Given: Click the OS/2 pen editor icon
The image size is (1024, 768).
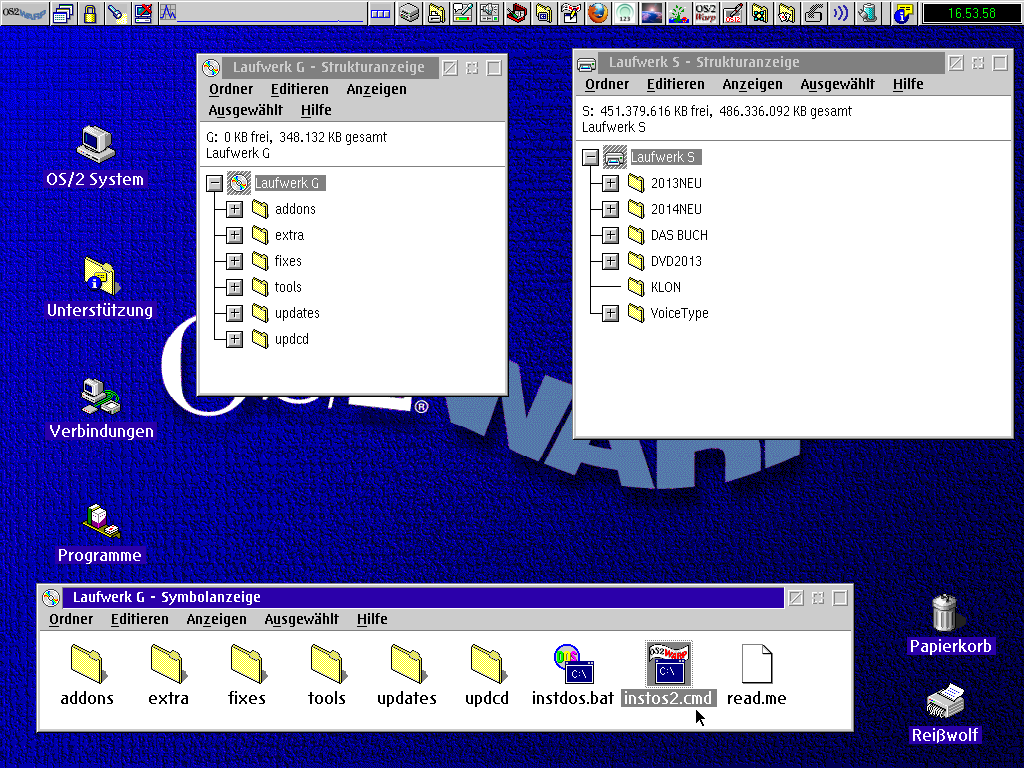Looking at the screenshot, I should [733, 13].
